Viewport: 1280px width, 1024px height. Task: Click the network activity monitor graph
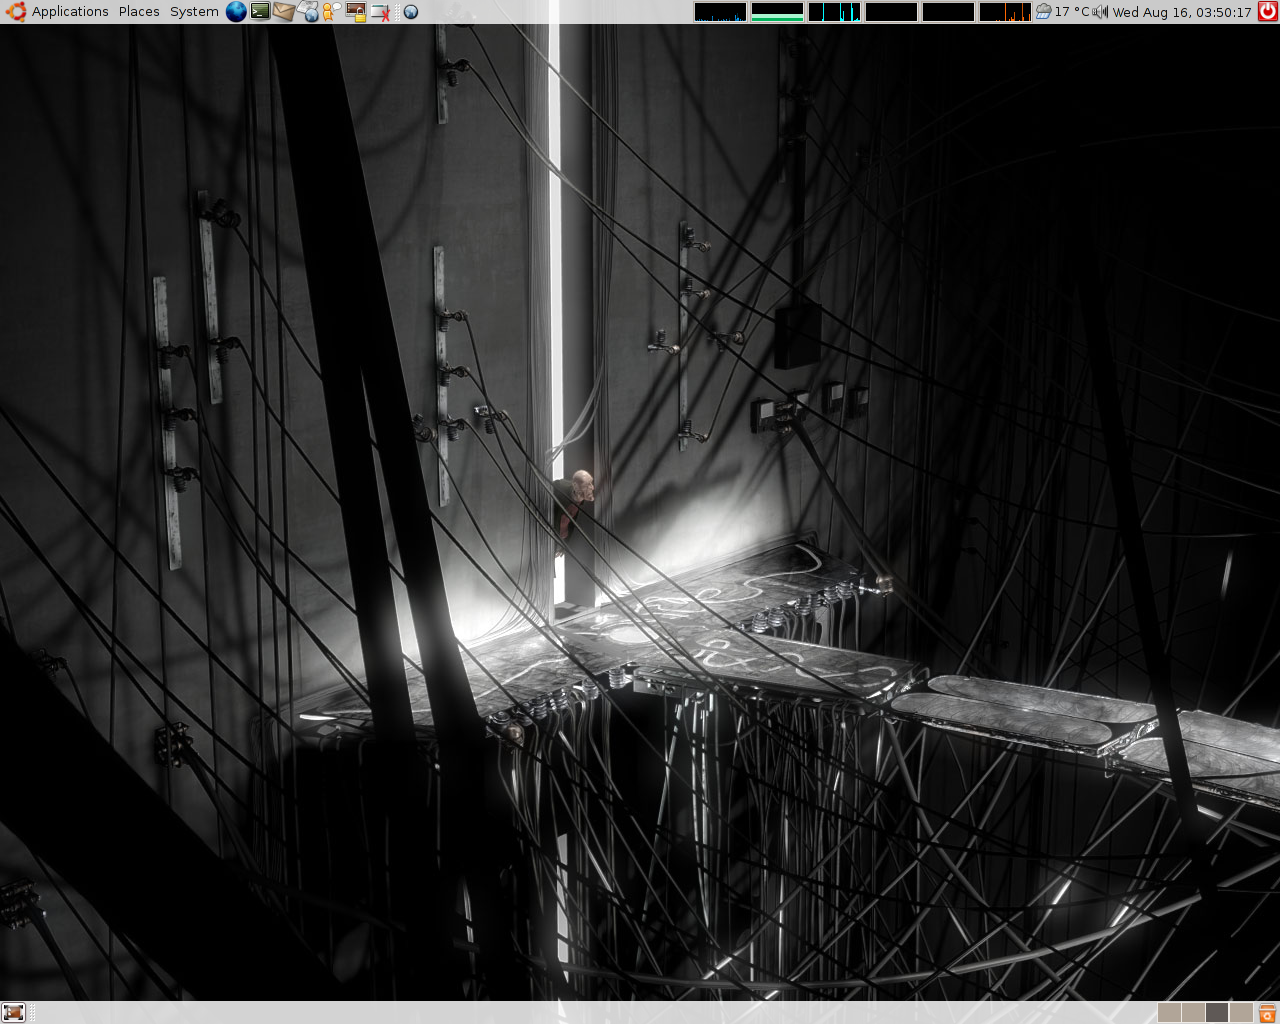click(833, 11)
